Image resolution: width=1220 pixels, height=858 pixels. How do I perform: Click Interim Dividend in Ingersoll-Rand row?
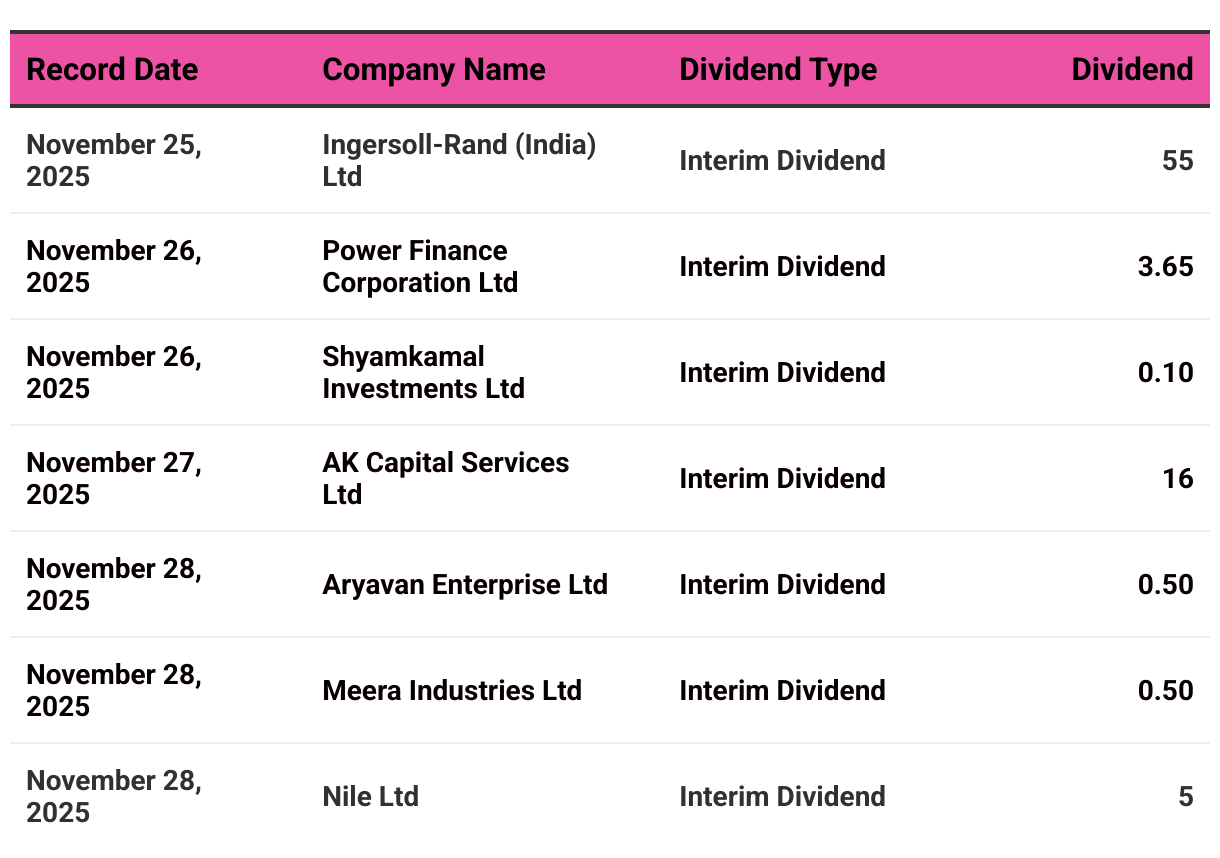pos(782,160)
